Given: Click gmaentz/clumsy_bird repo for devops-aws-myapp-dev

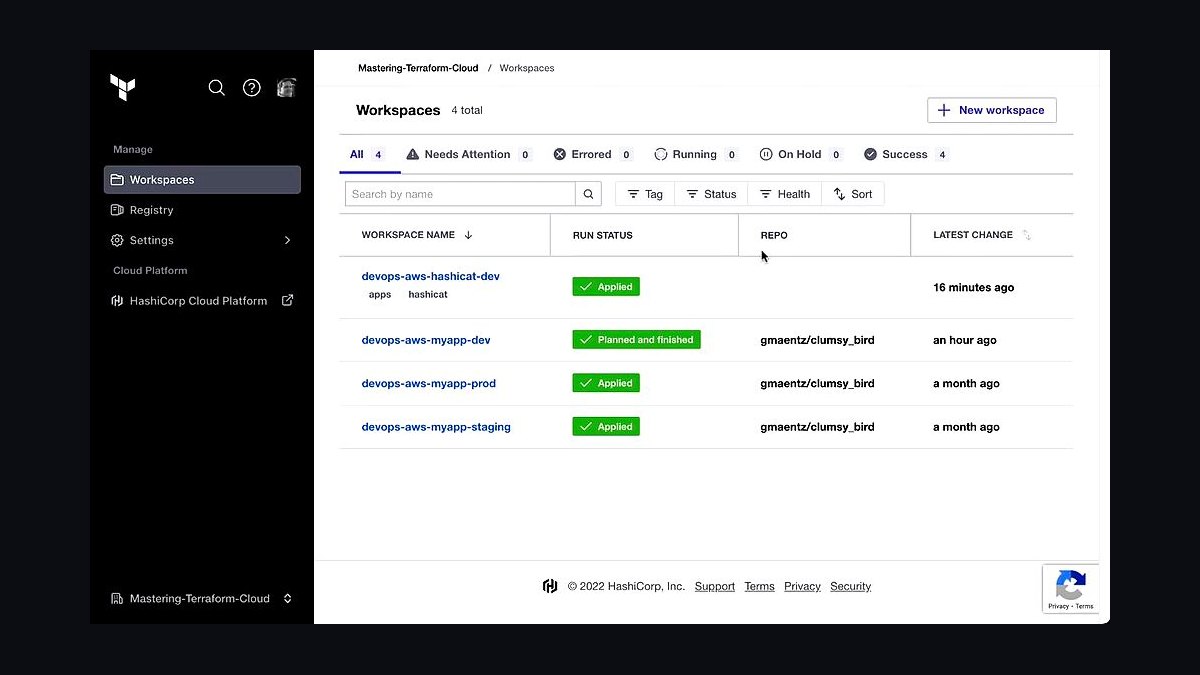Looking at the screenshot, I should point(817,340).
